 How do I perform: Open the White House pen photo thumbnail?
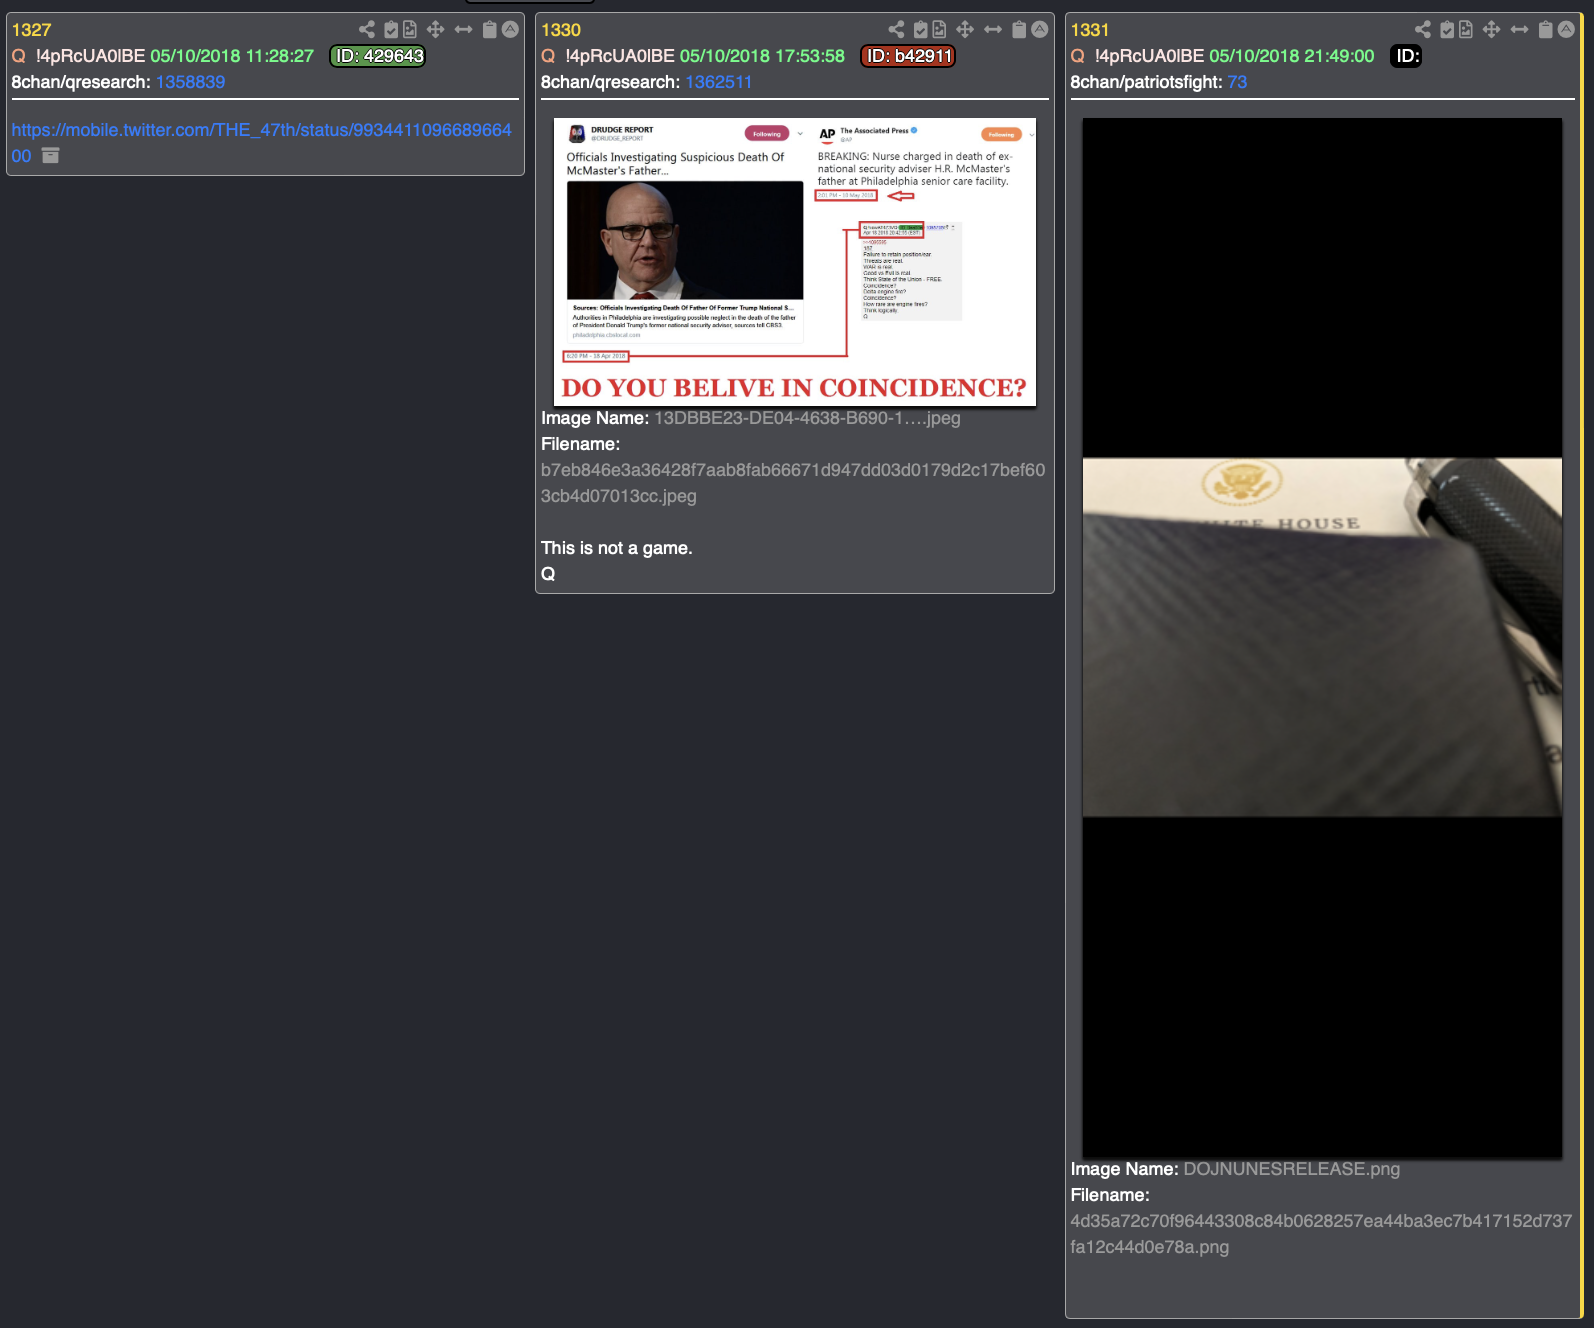[1322, 638]
